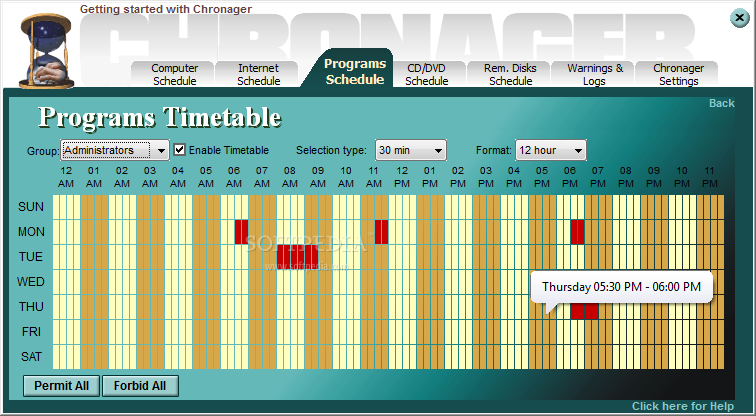This screenshot has height=416, width=756.
Task: Expand the Group dropdown showing Administrators
Action: 115,150
